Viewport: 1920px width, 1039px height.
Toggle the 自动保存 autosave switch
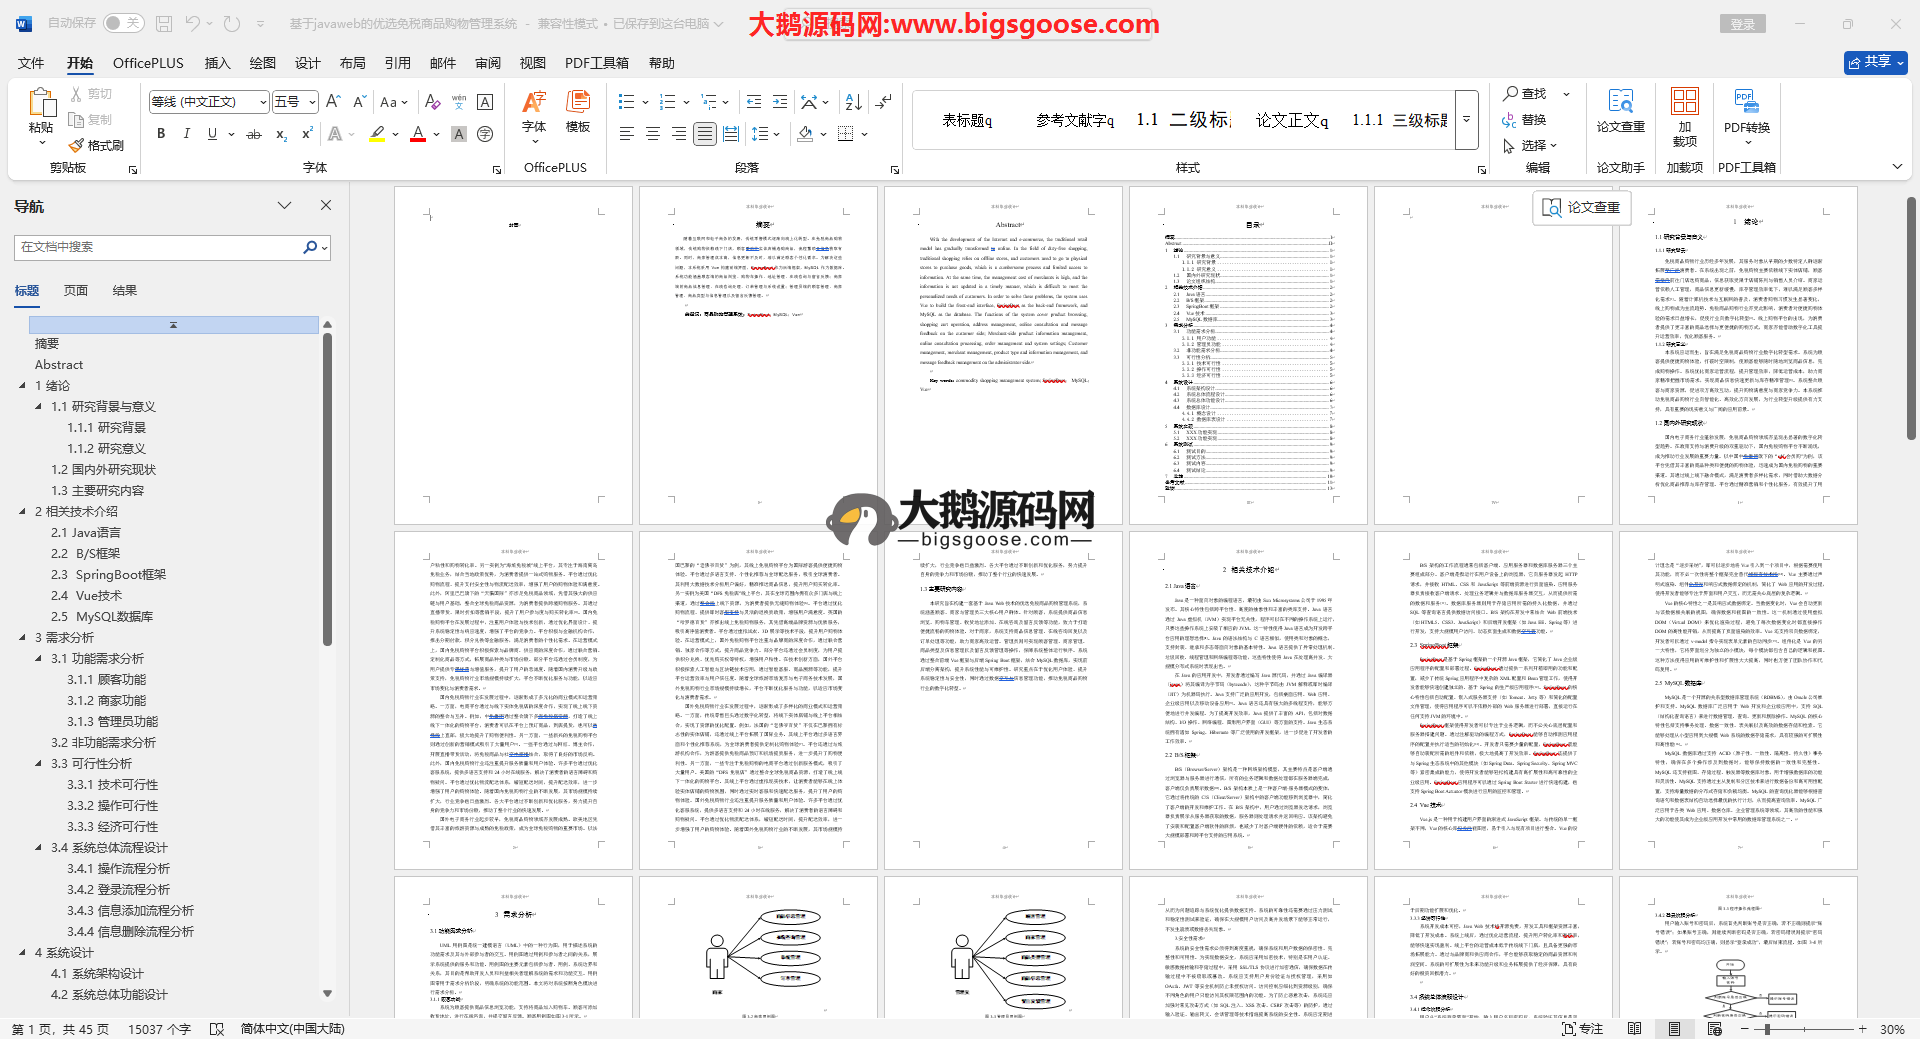coord(123,23)
